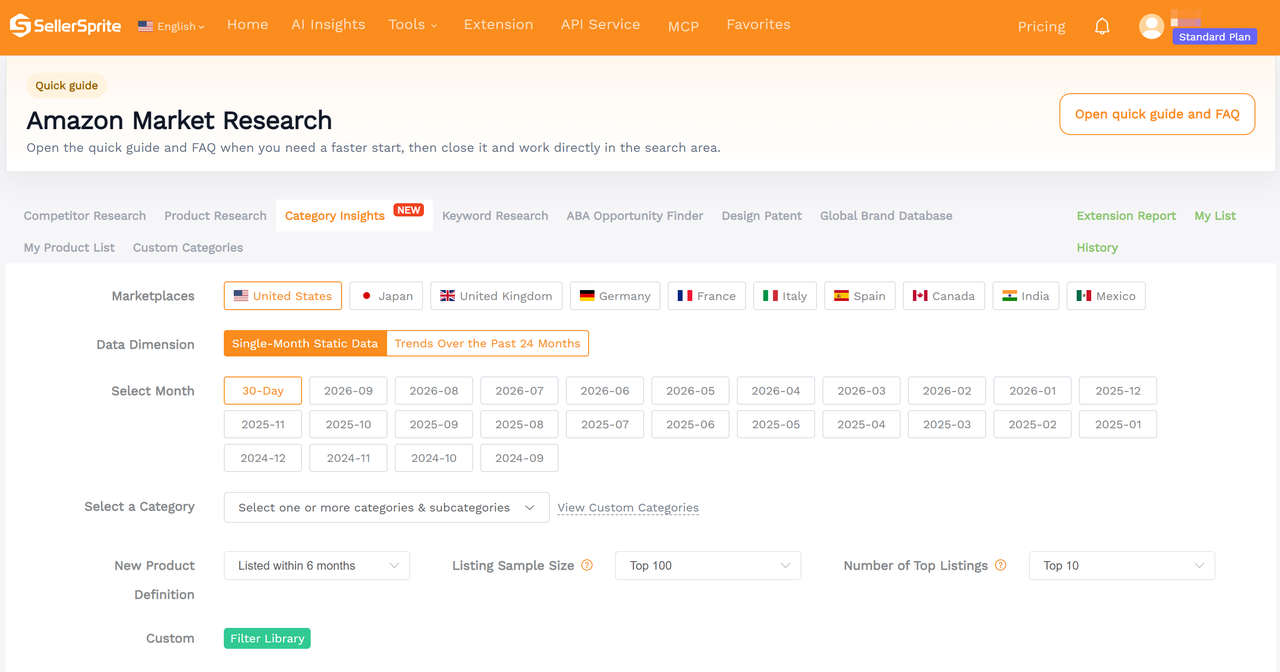Click the Standard Plan badge
This screenshot has width=1280, height=672.
1214,37
